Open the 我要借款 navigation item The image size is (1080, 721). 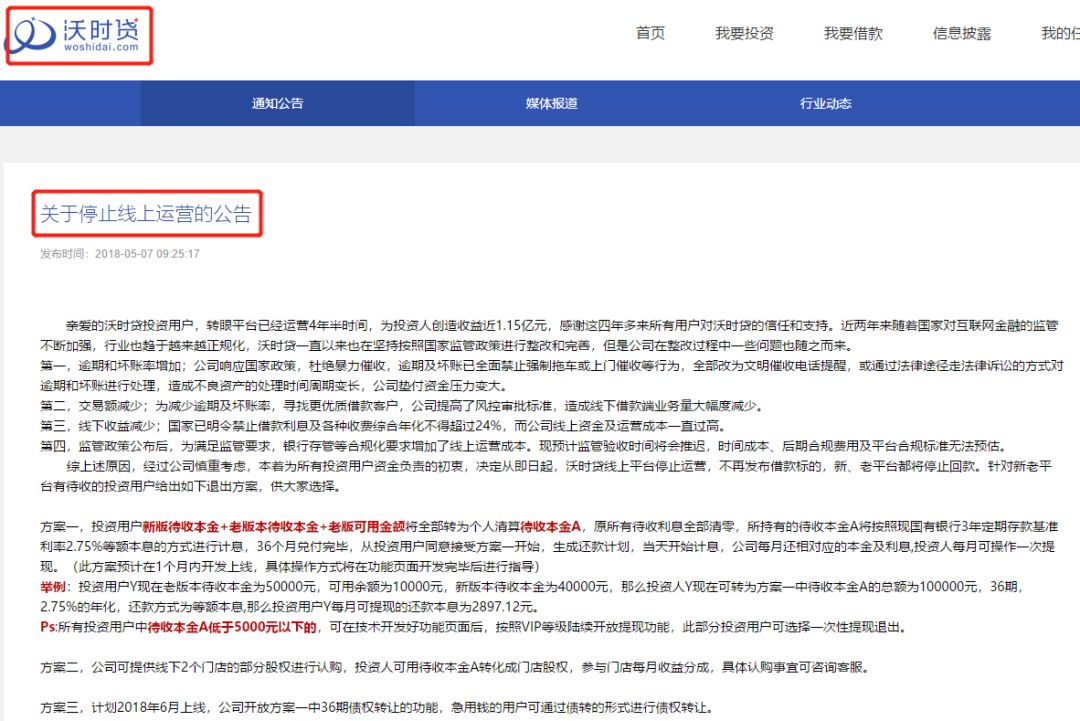point(855,32)
